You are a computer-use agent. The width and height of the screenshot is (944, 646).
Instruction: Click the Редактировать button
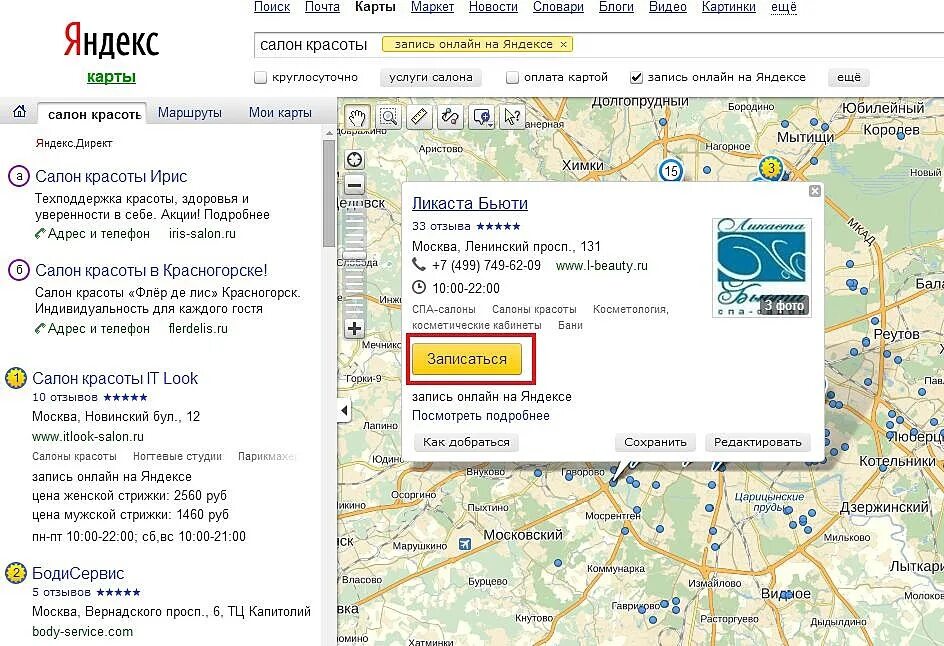coord(757,443)
